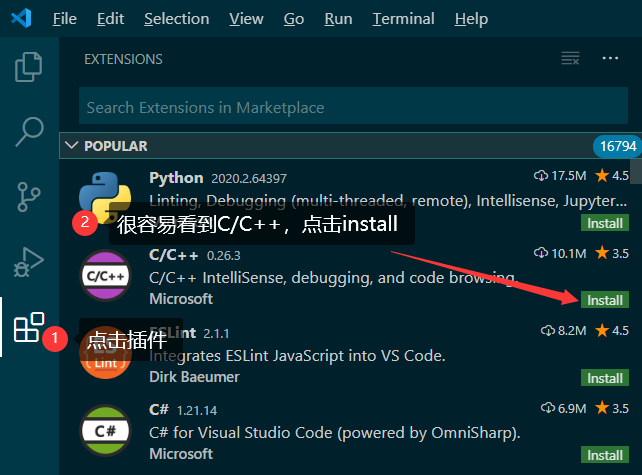The width and height of the screenshot is (642, 475).
Task: Click the Python download count icon
Action: (x=541, y=176)
